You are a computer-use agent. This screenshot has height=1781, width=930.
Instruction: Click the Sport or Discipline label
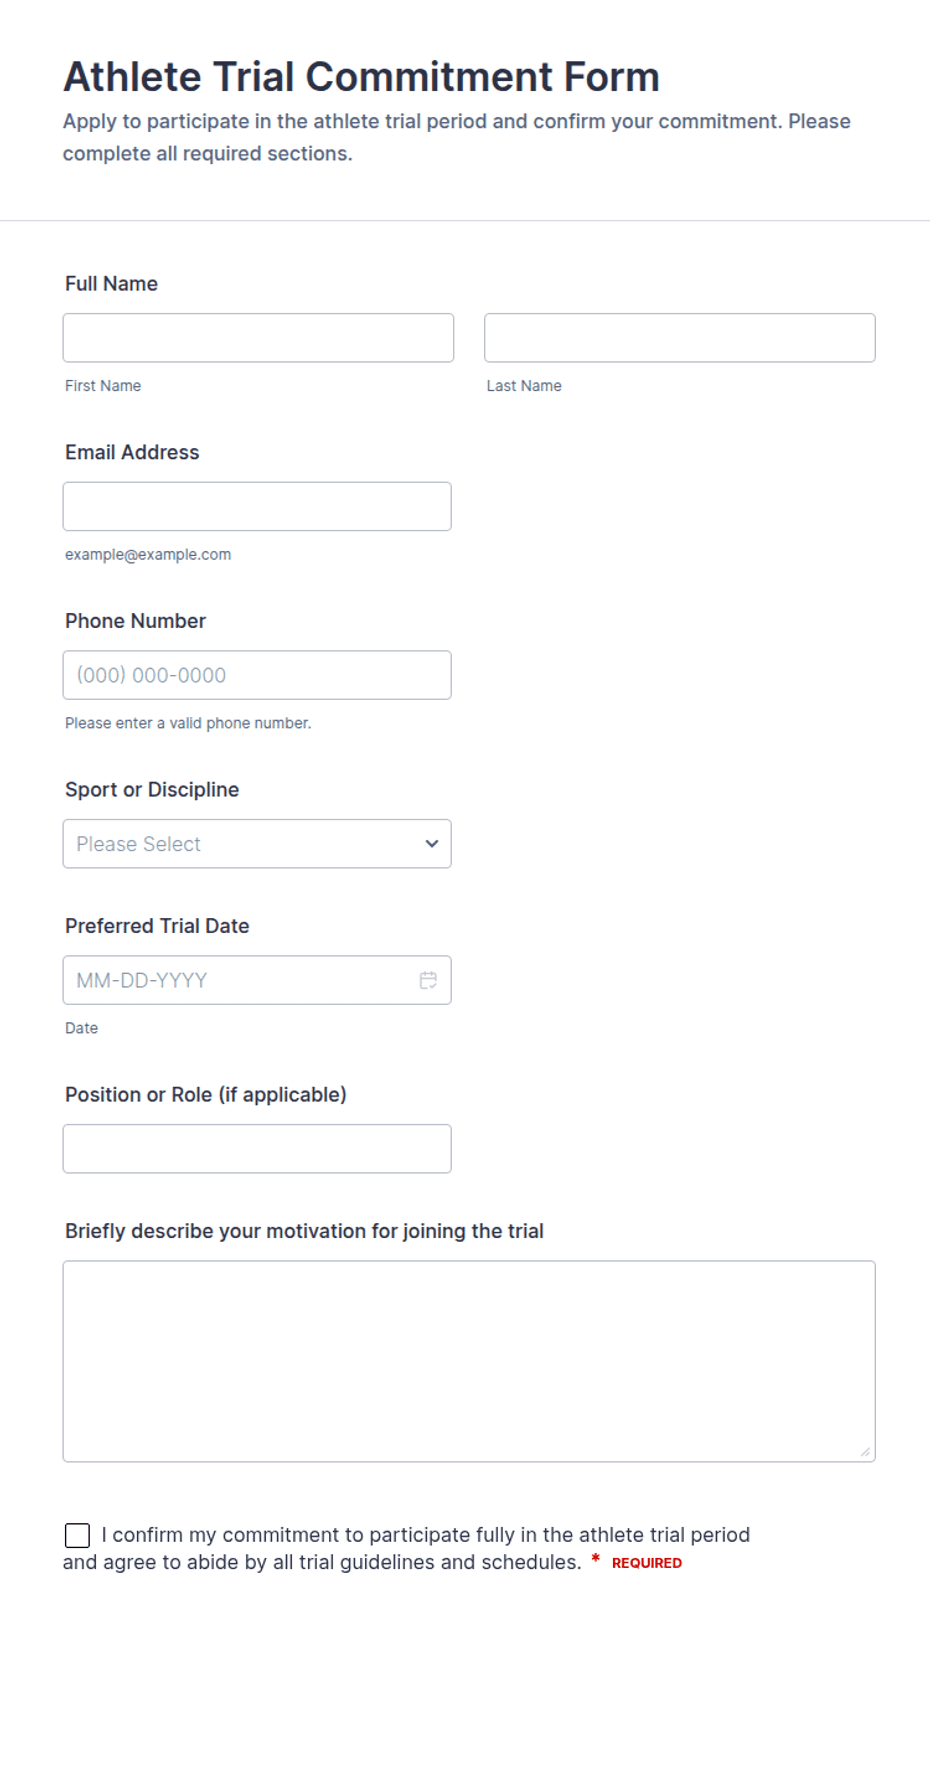[152, 790]
